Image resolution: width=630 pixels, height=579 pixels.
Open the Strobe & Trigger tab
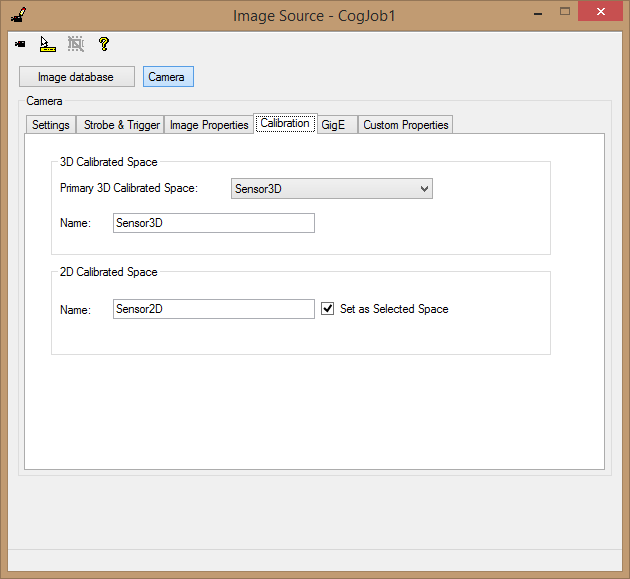121,125
